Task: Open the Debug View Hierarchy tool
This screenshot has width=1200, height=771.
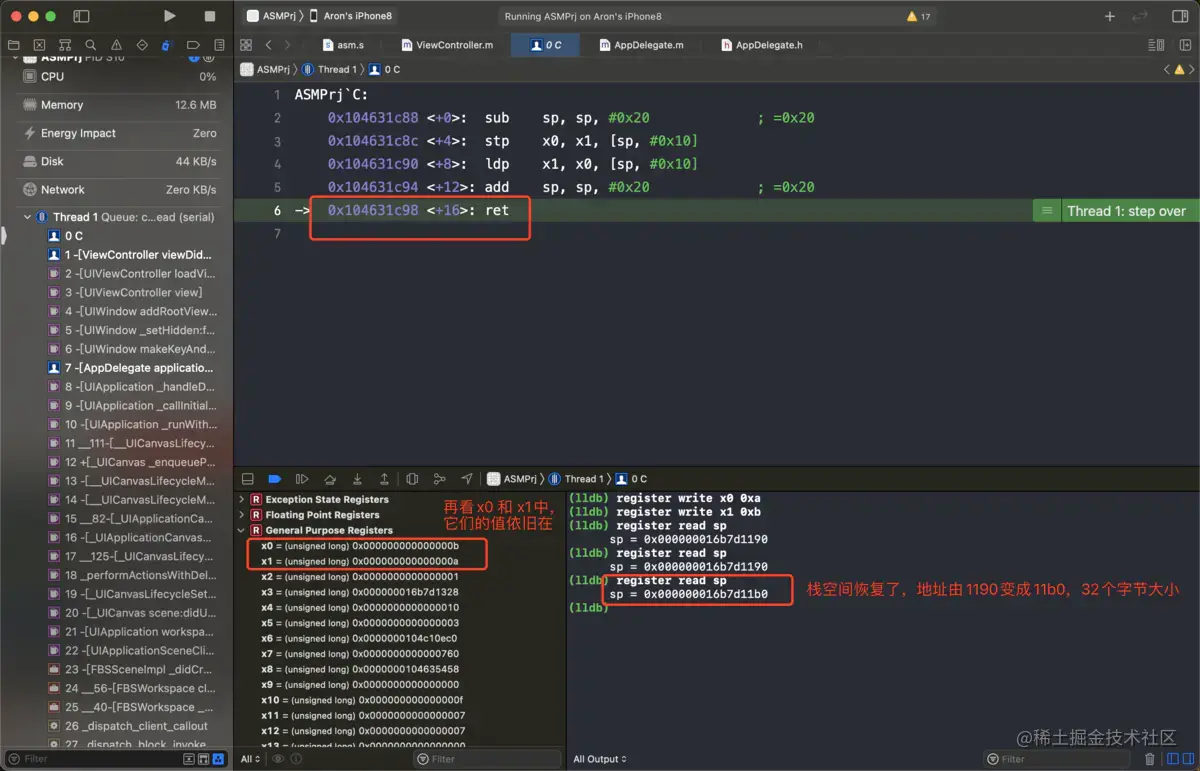Action: click(412, 479)
